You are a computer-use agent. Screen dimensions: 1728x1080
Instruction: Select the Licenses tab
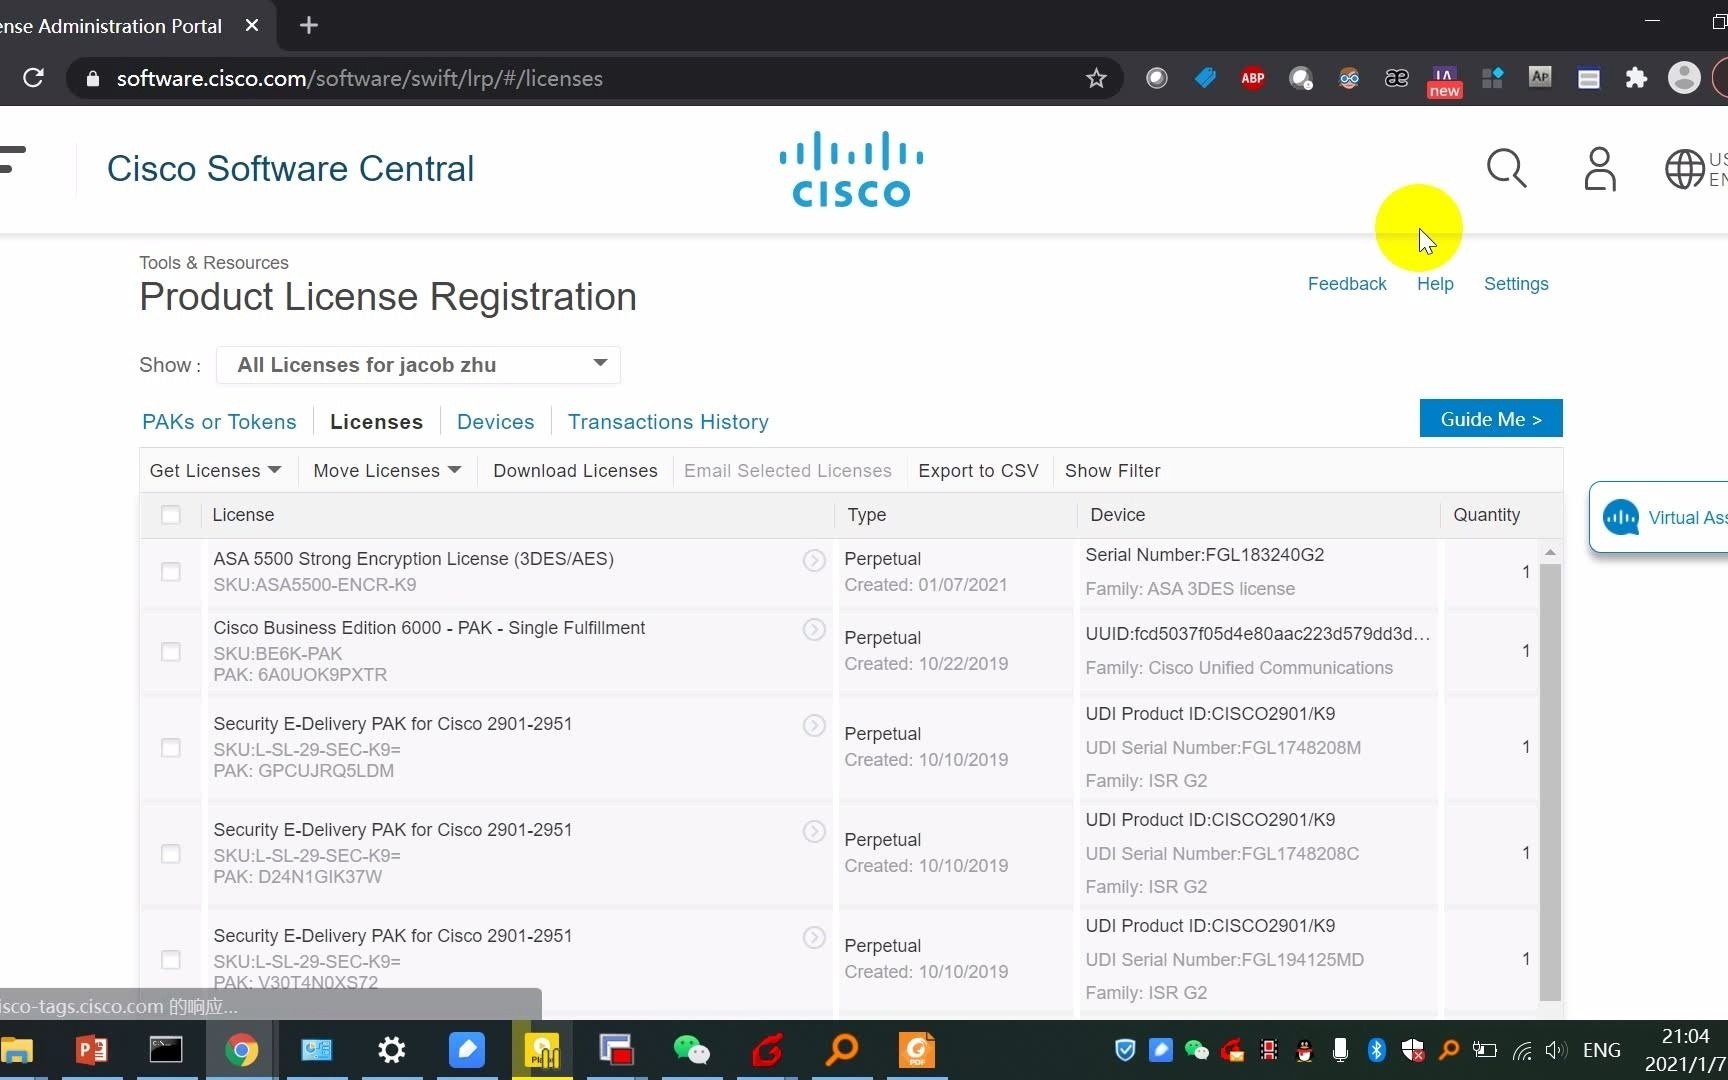tap(376, 422)
